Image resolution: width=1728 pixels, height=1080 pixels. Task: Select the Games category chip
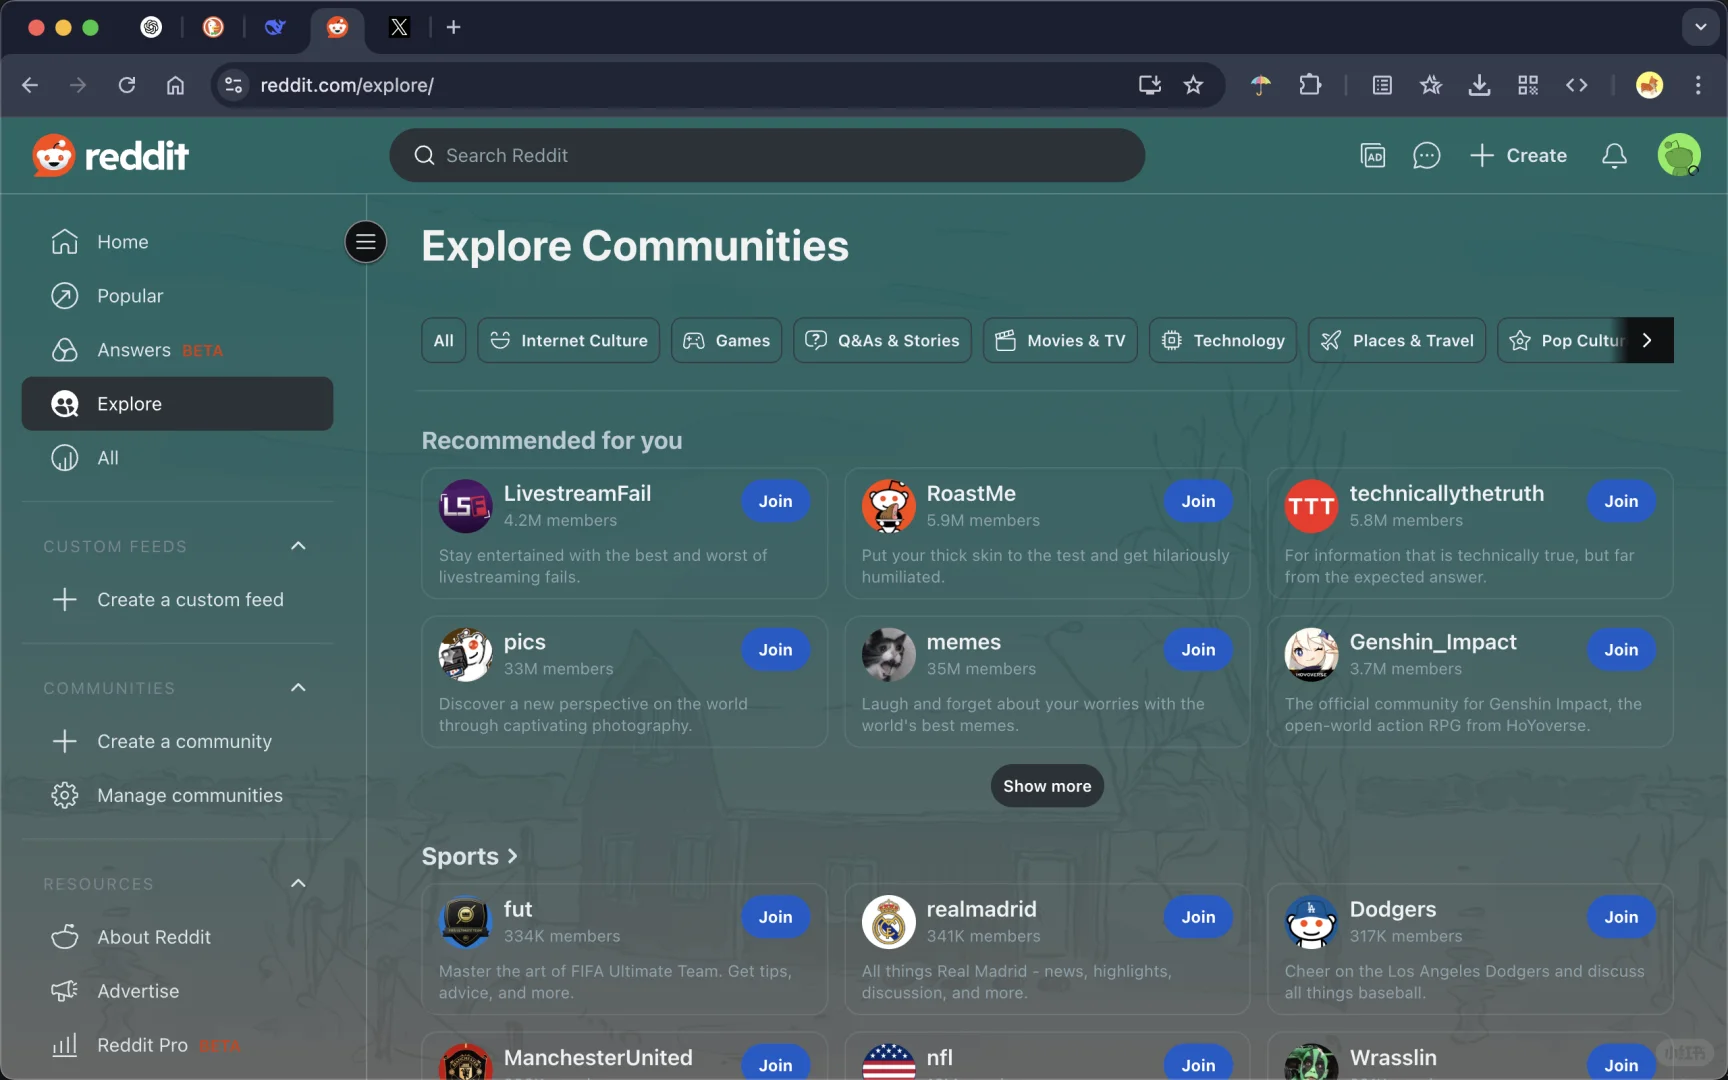pyautogui.click(x=727, y=341)
